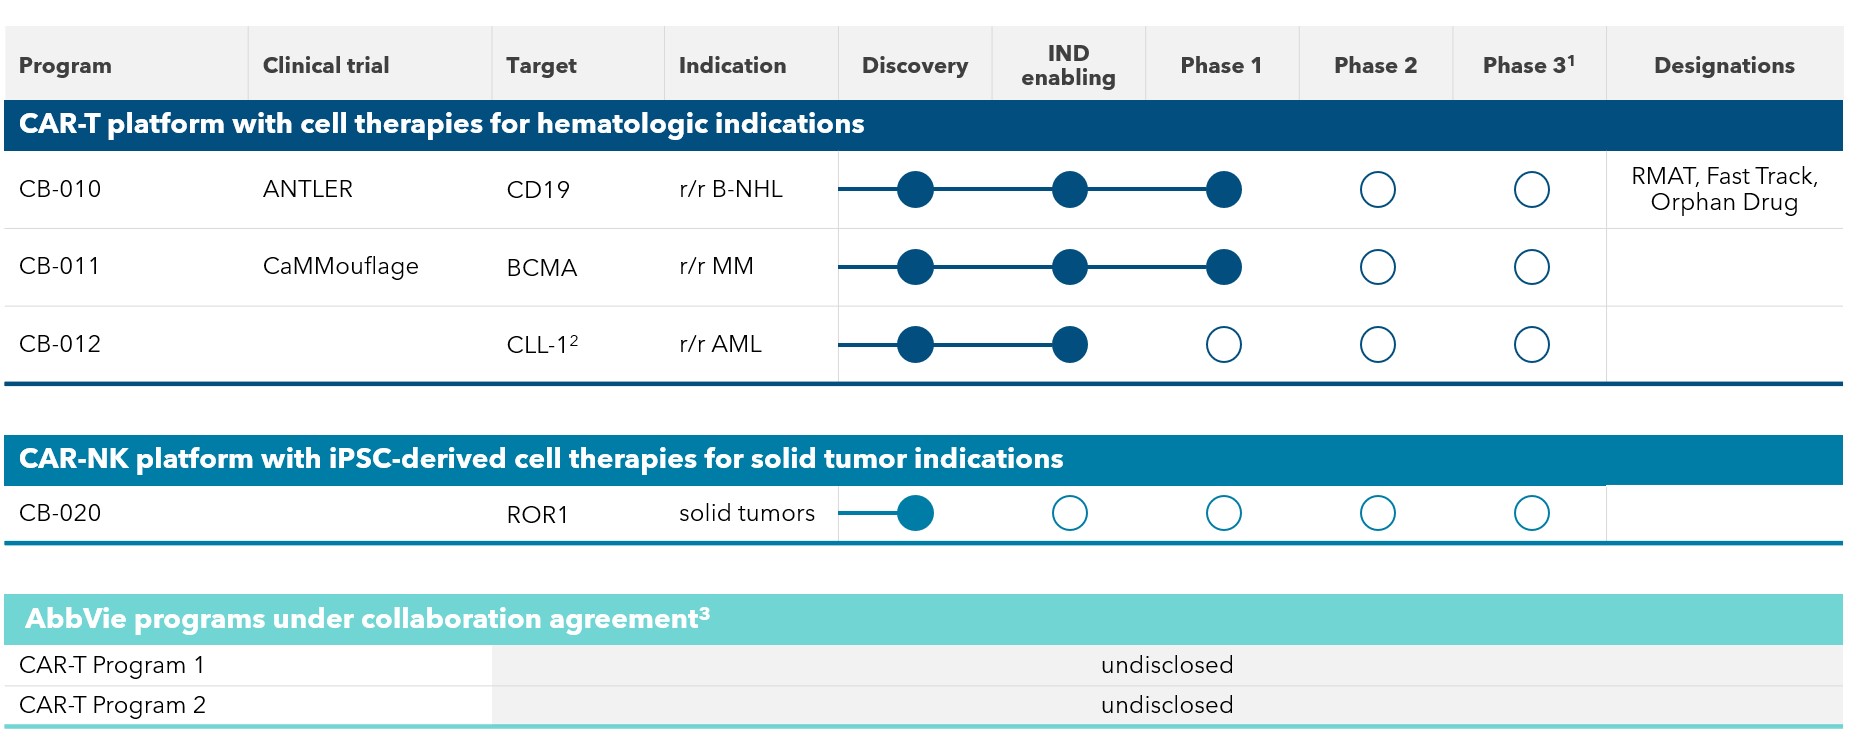Click CB-010's filled Phase 1 circle
This screenshot has width=1859, height=745.
pyautogui.click(x=1223, y=189)
